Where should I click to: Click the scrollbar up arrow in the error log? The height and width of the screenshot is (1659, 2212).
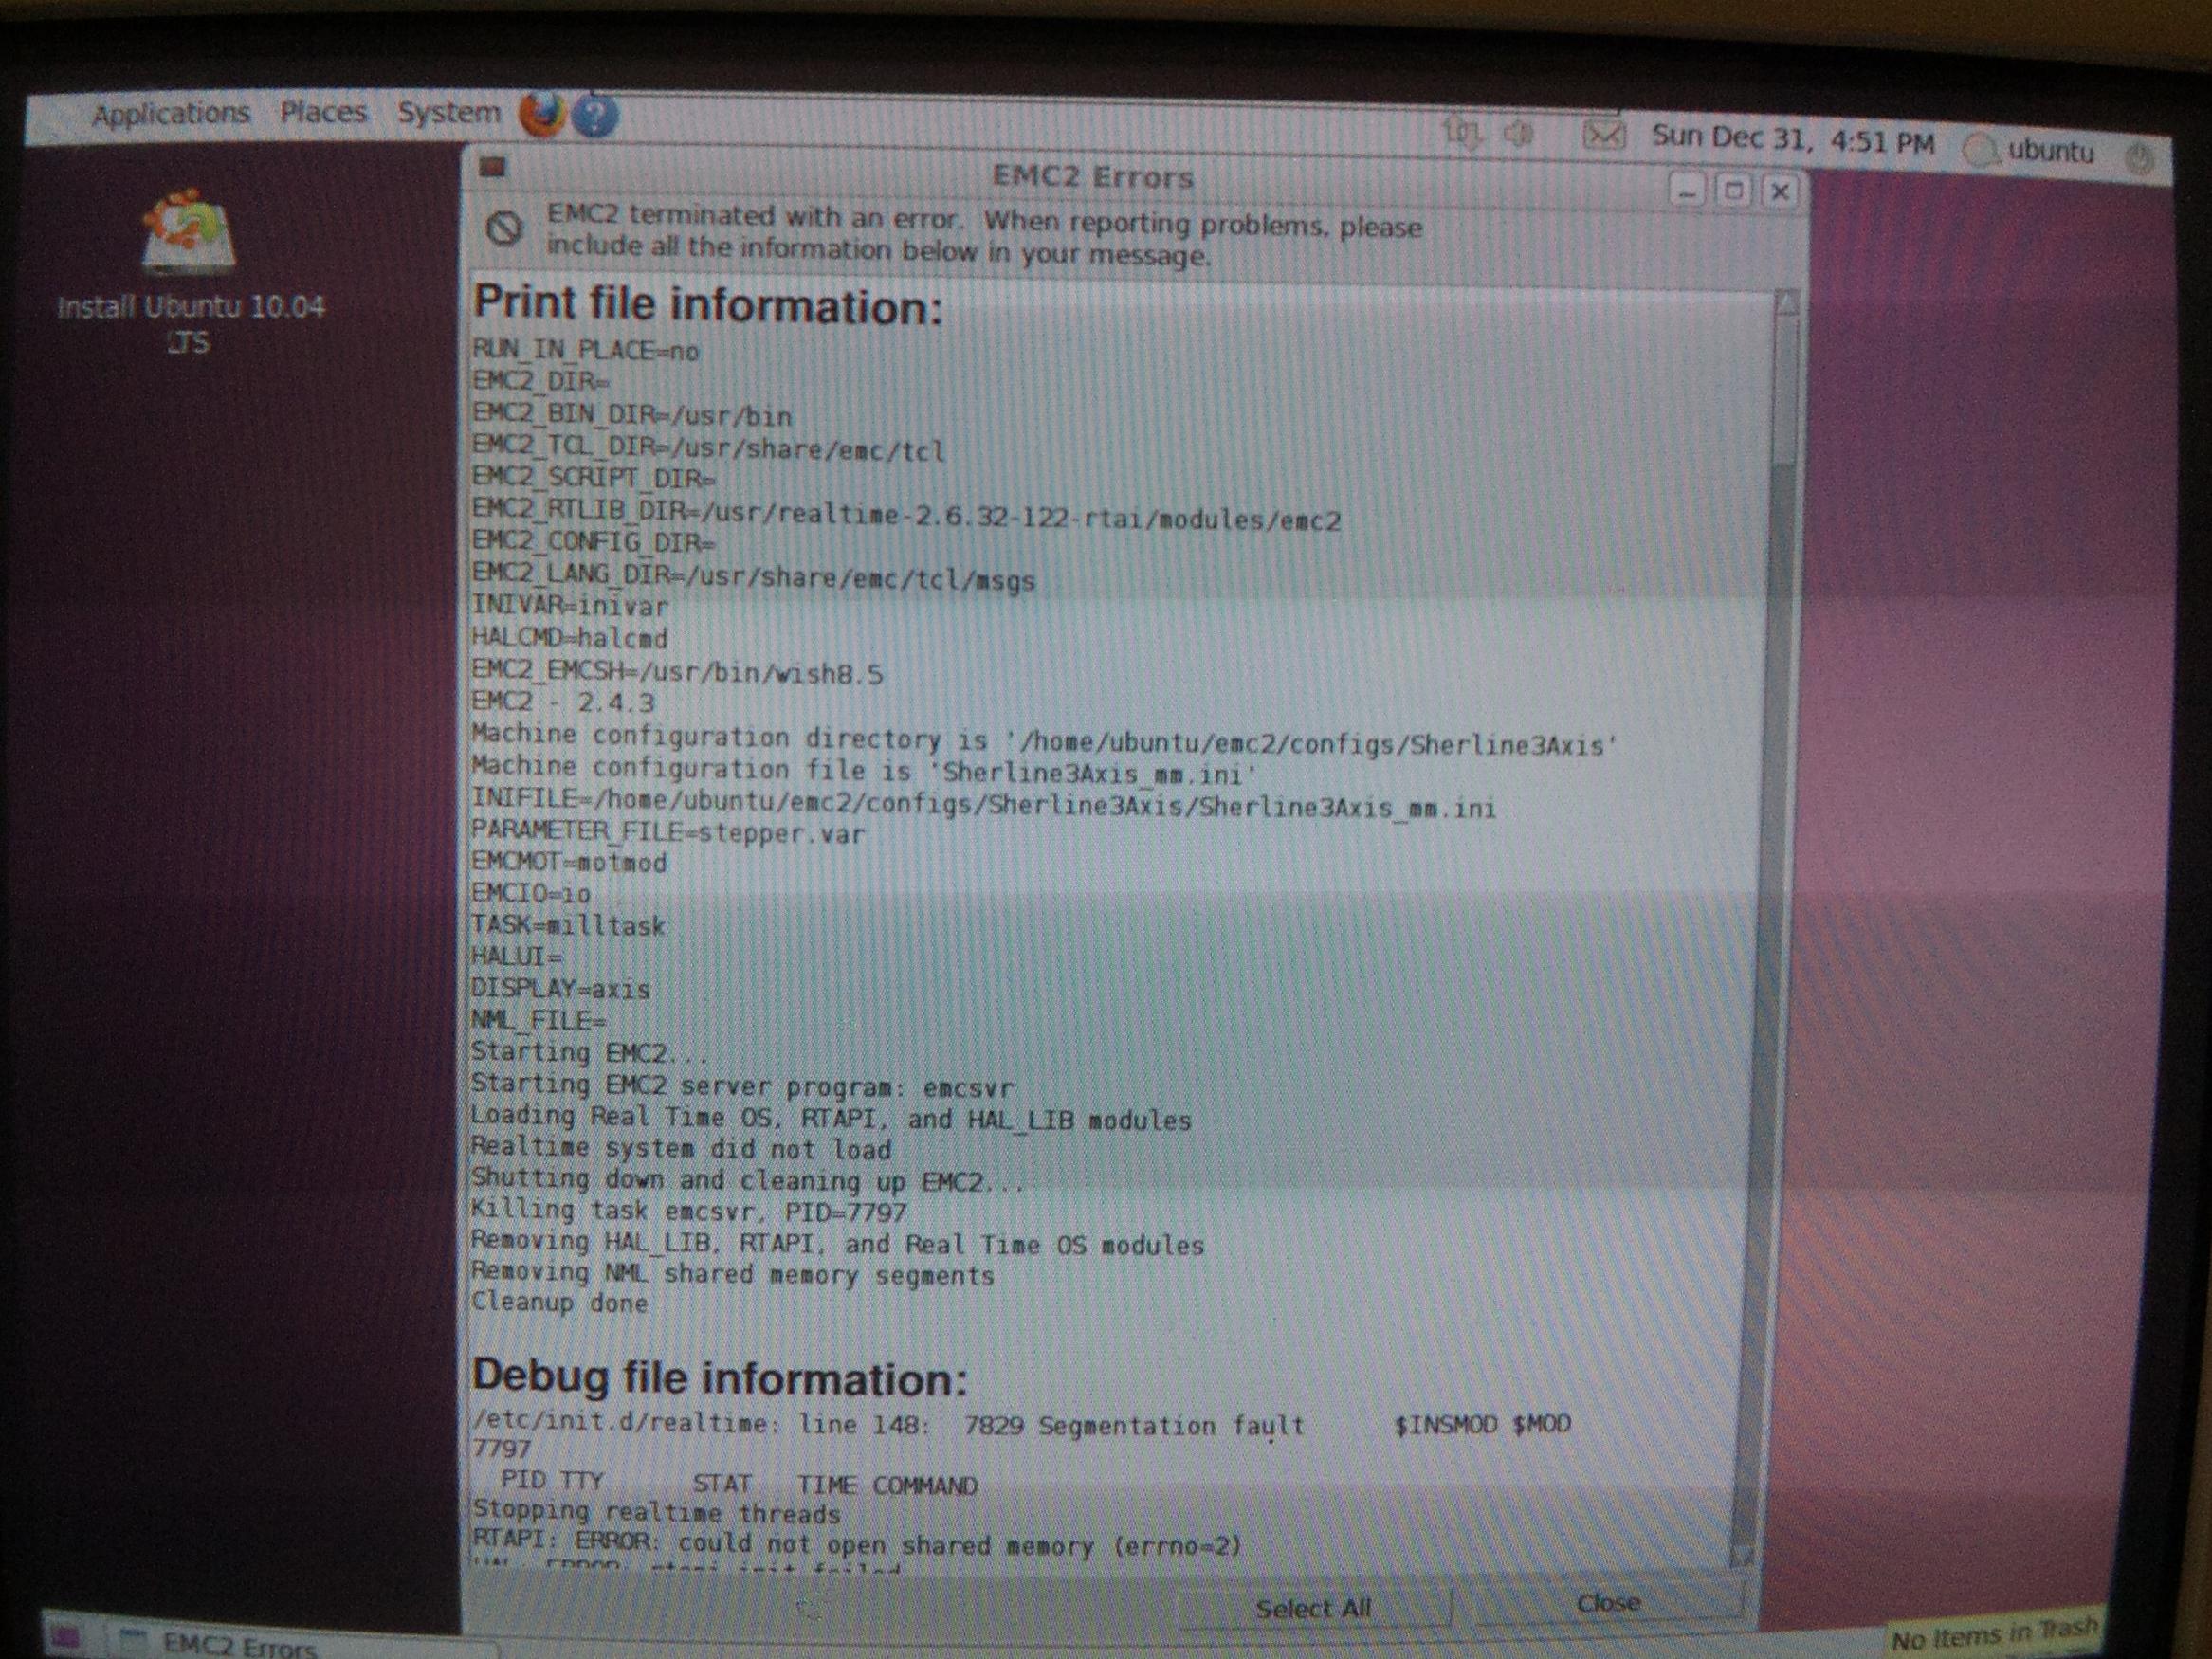[x=1787, y=303]
